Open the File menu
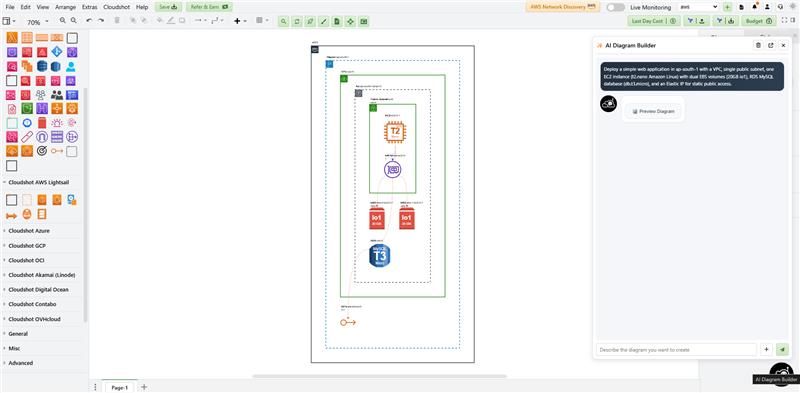800x393 pixels. 10,7
